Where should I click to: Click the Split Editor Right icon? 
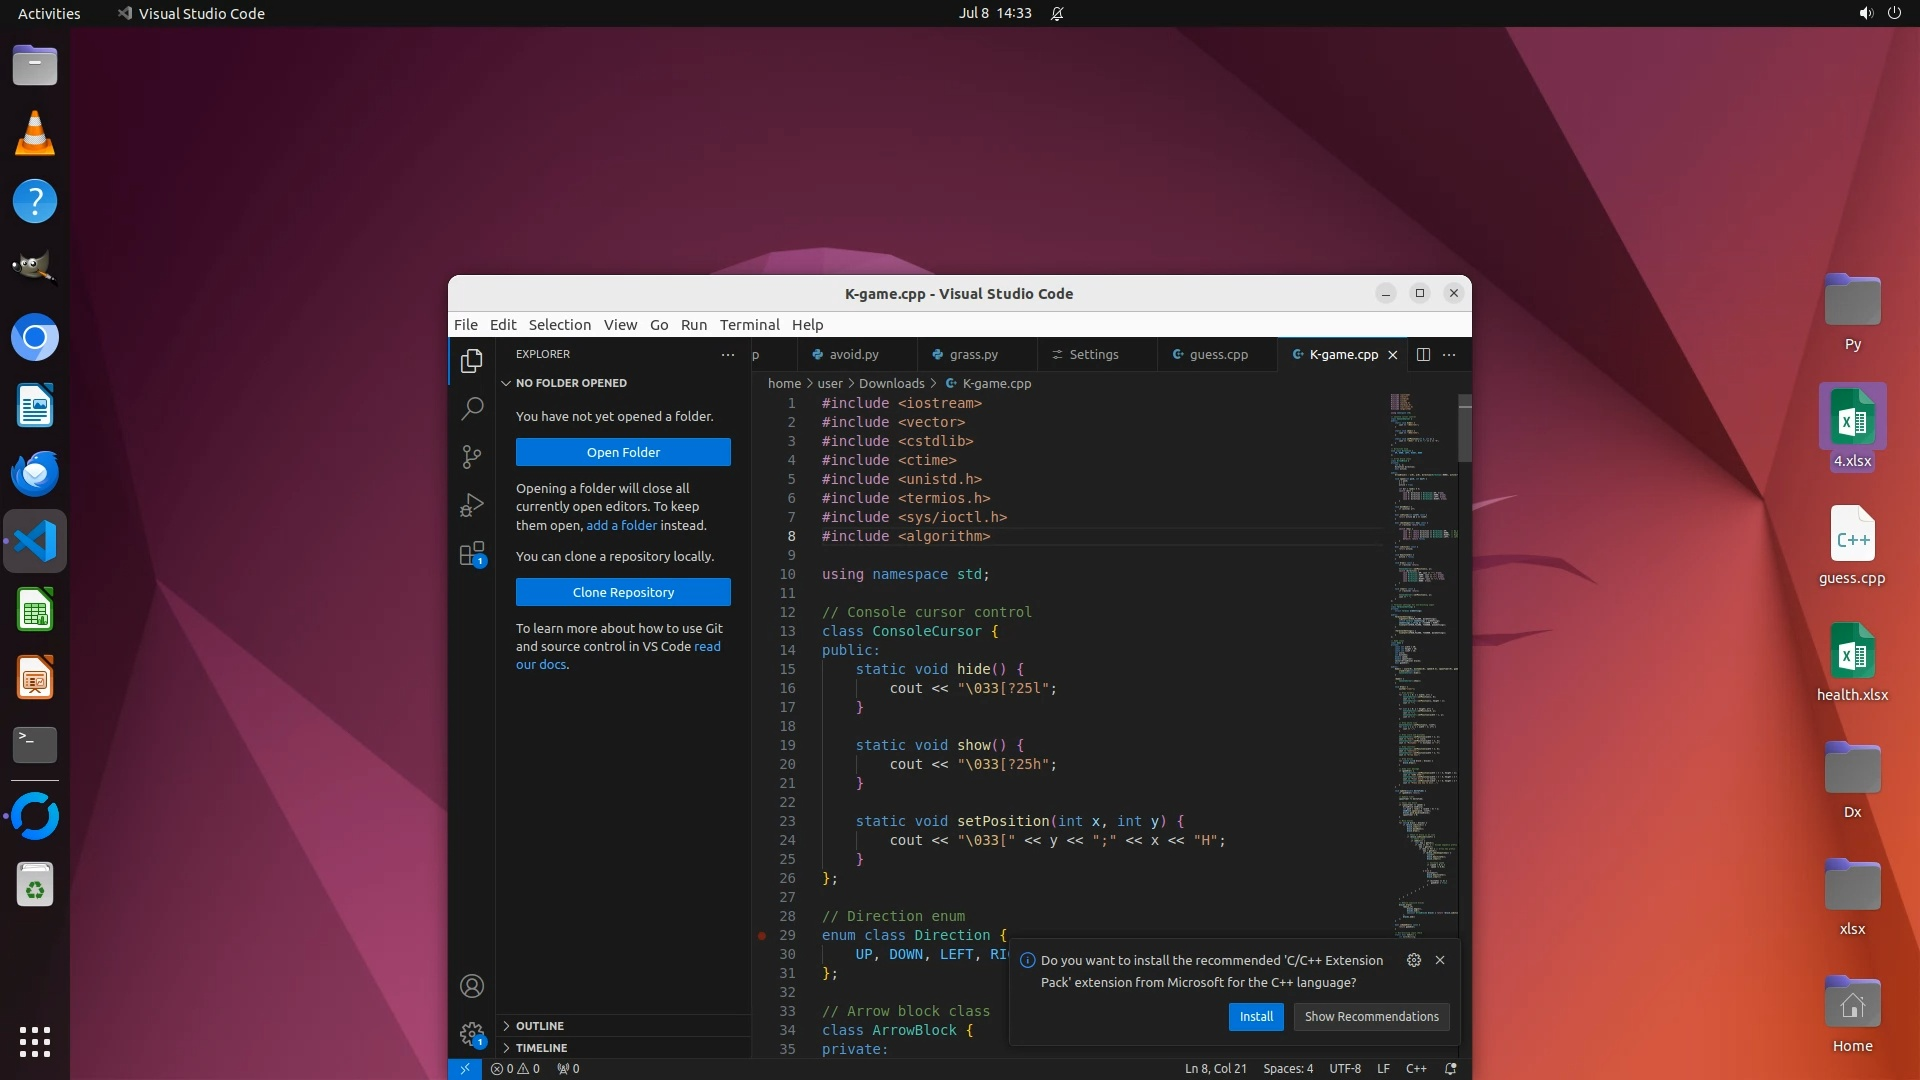[x=1423, y=354]
